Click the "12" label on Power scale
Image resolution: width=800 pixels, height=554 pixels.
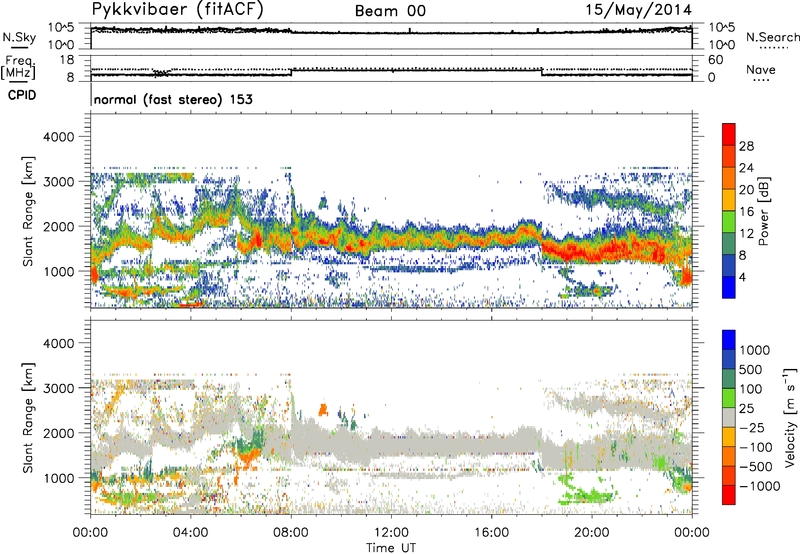[746, 234]
